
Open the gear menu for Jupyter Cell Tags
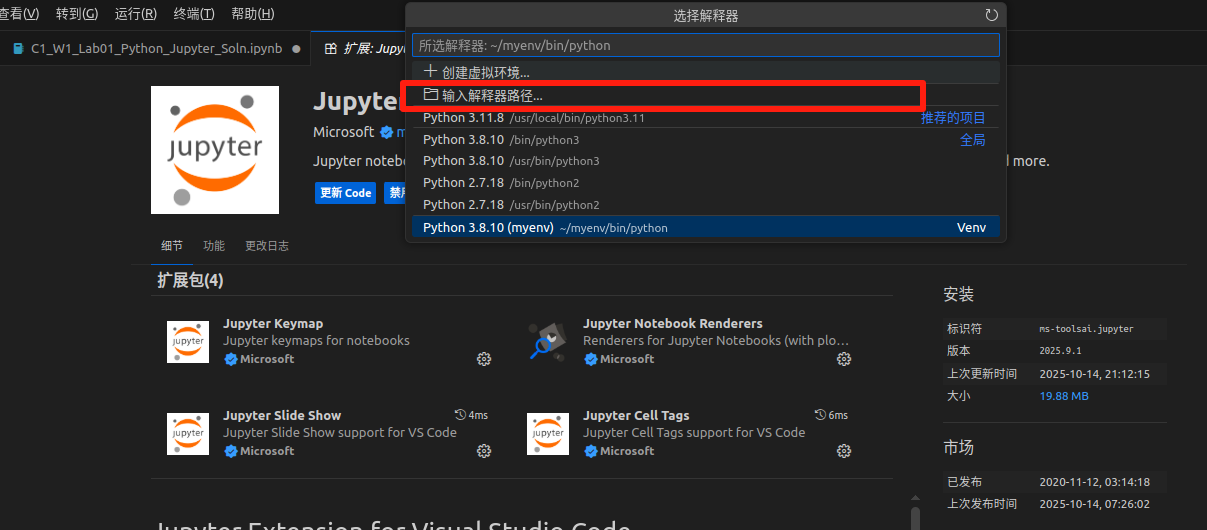[844, 451]
